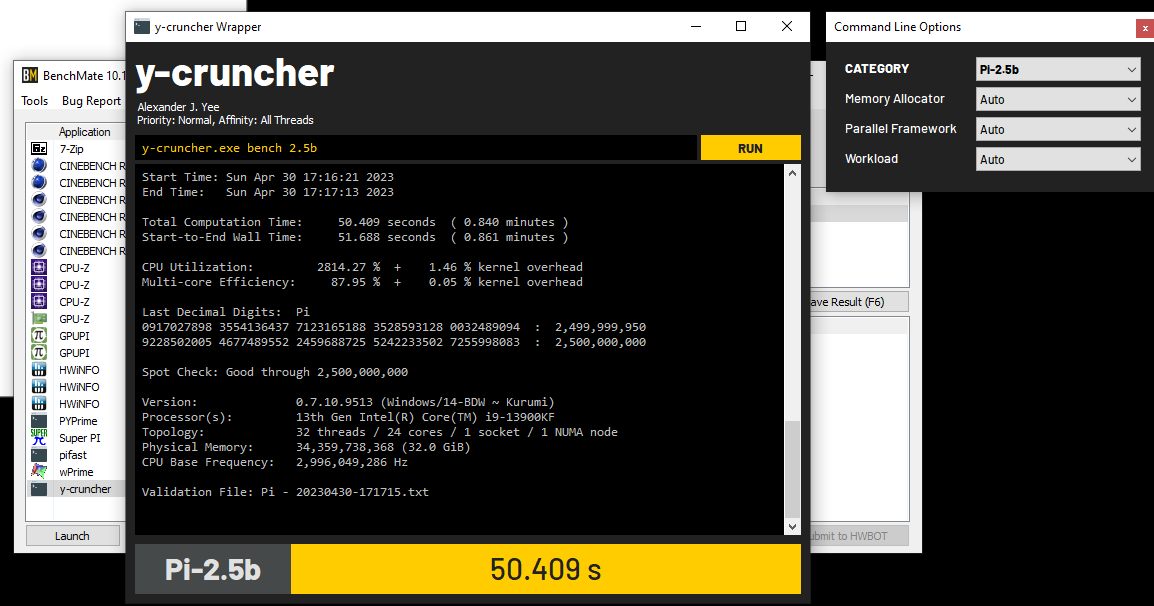Open the Bug Report menu in BenchMate
This screenshot has width=1154, height=606.
click(91, 101)
